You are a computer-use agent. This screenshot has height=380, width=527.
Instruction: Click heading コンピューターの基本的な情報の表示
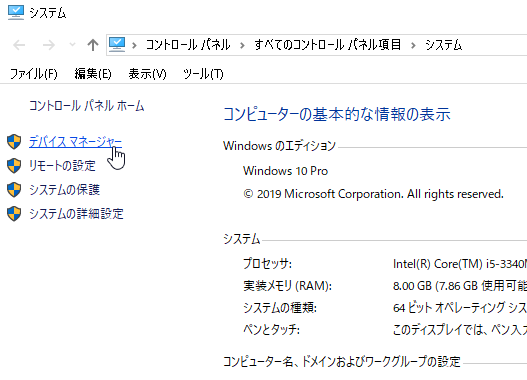point(337,114)
